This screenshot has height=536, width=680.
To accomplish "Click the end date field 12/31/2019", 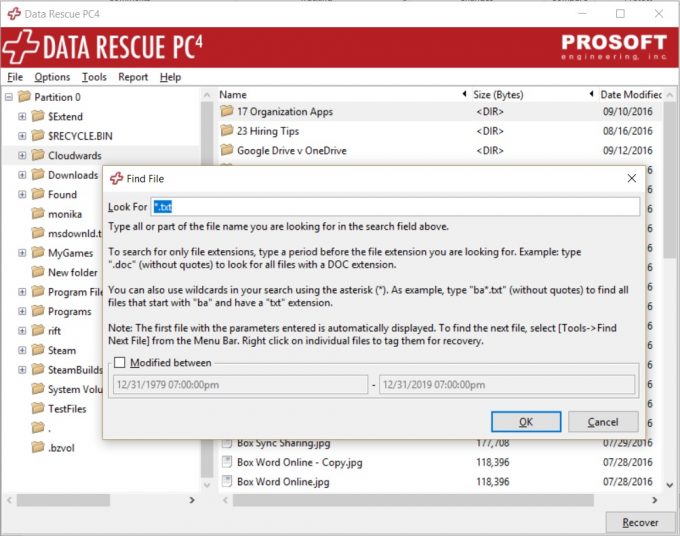I will pyautogui.click(x=507, y=385).
